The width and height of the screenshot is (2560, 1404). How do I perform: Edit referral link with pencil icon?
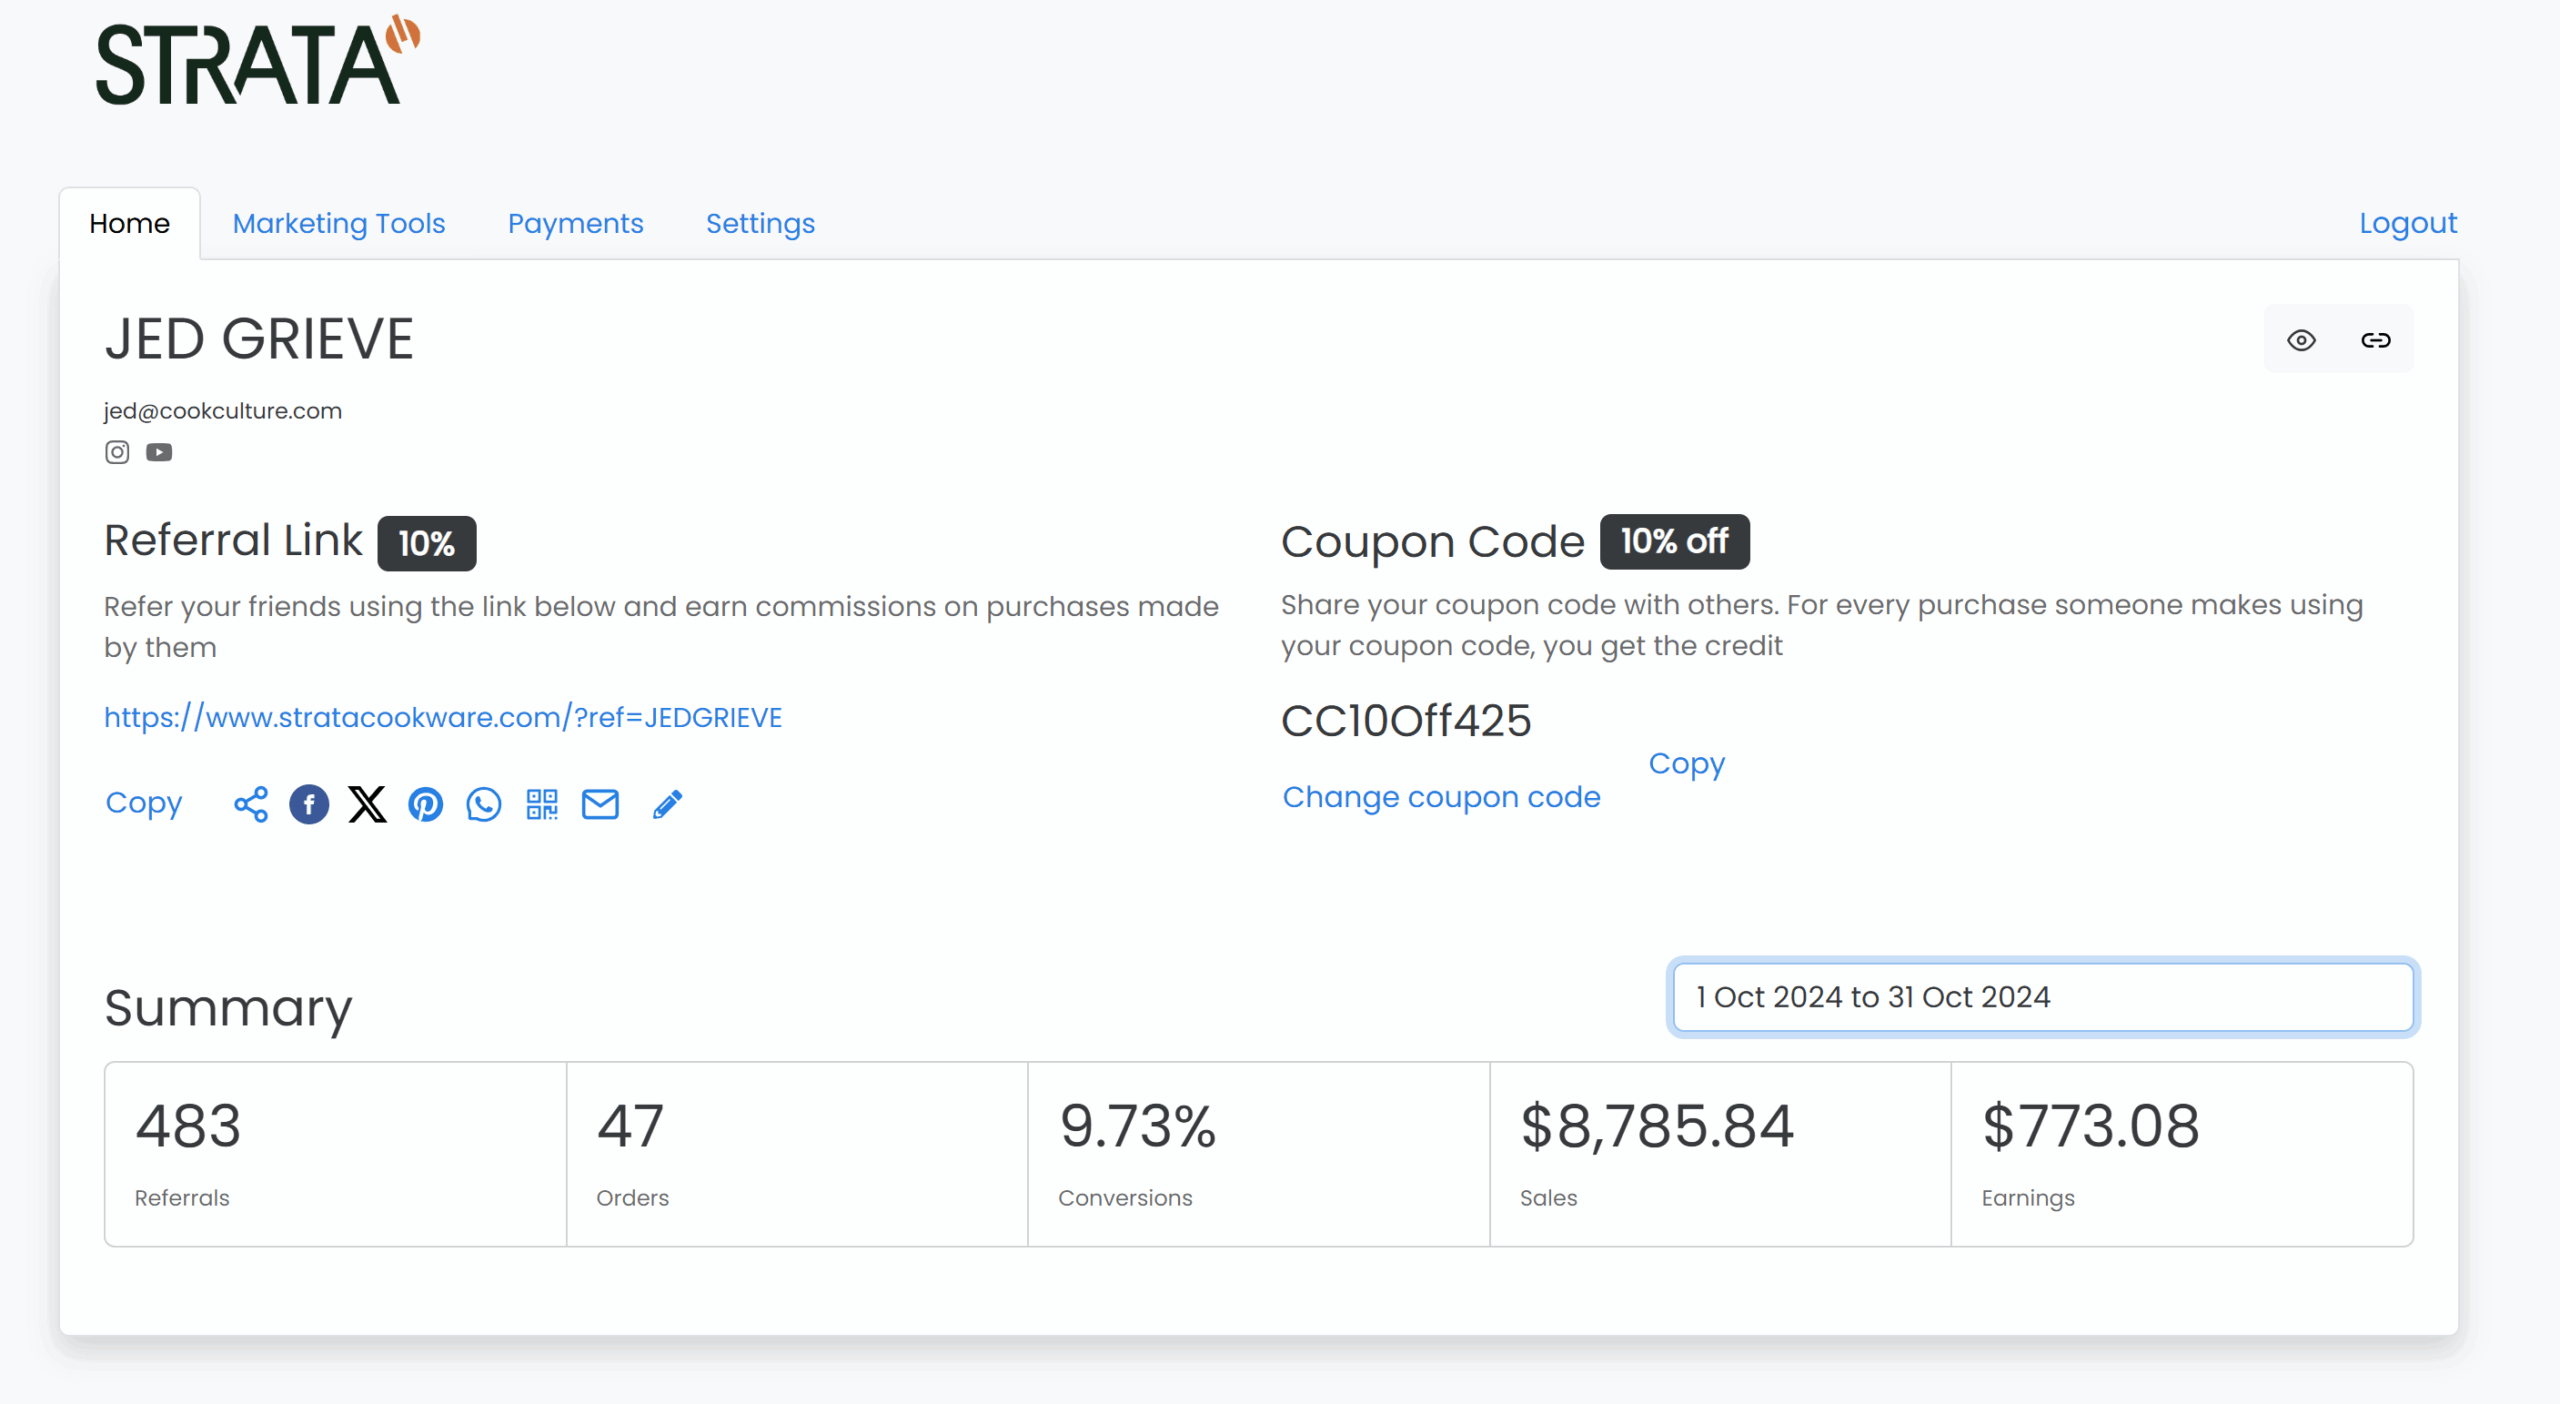pyautogui.click(x=668, y=804)
